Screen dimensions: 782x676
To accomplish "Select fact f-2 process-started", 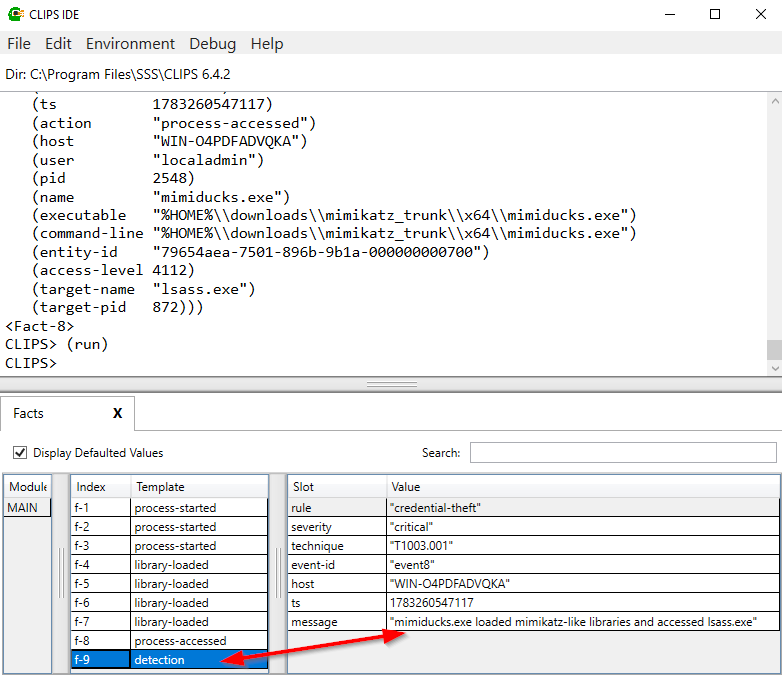I will pyautogui.click(x=170, y=526).
